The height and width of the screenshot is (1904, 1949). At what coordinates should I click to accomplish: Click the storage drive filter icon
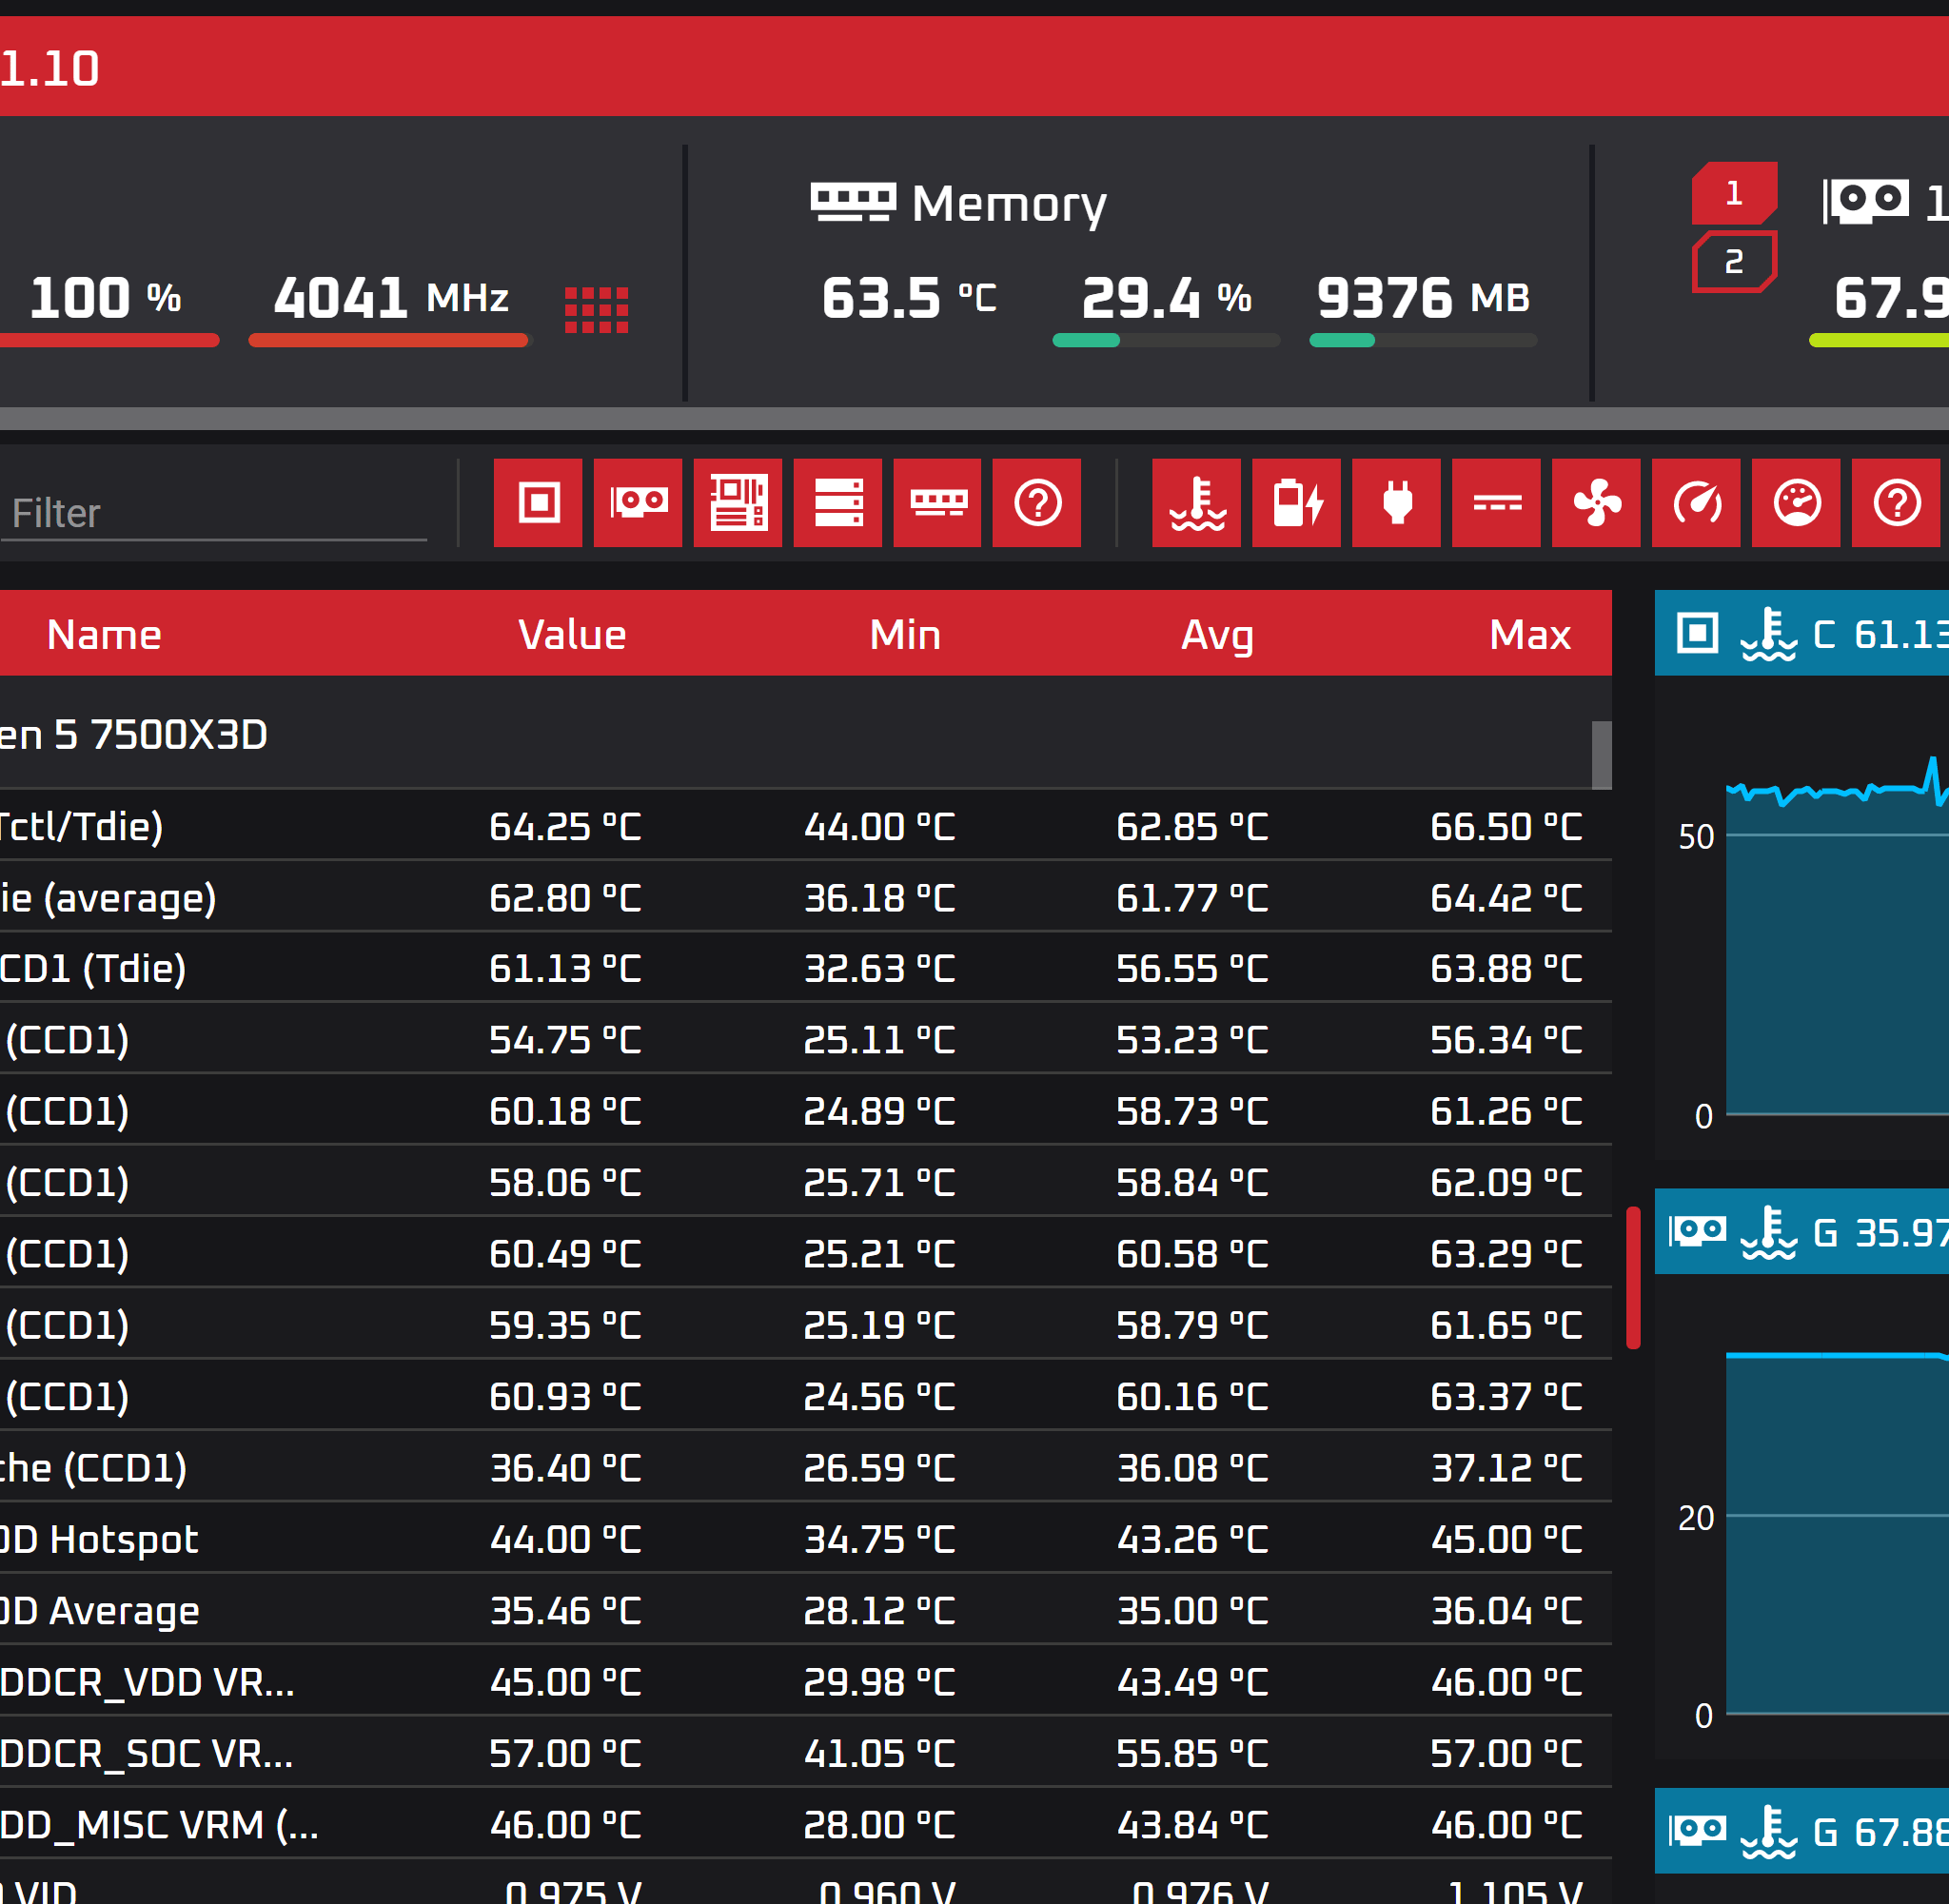point(838,502)
